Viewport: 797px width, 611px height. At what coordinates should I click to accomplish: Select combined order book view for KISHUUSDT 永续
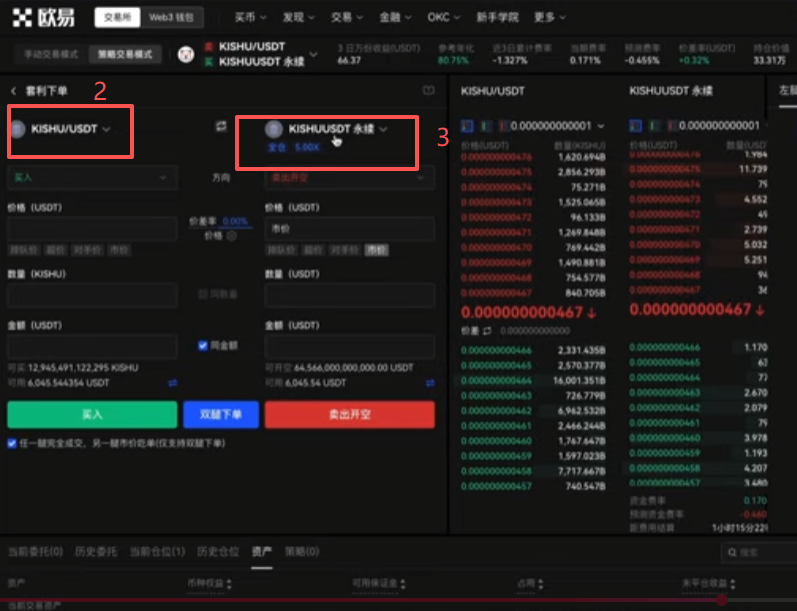tap(635, 126)
